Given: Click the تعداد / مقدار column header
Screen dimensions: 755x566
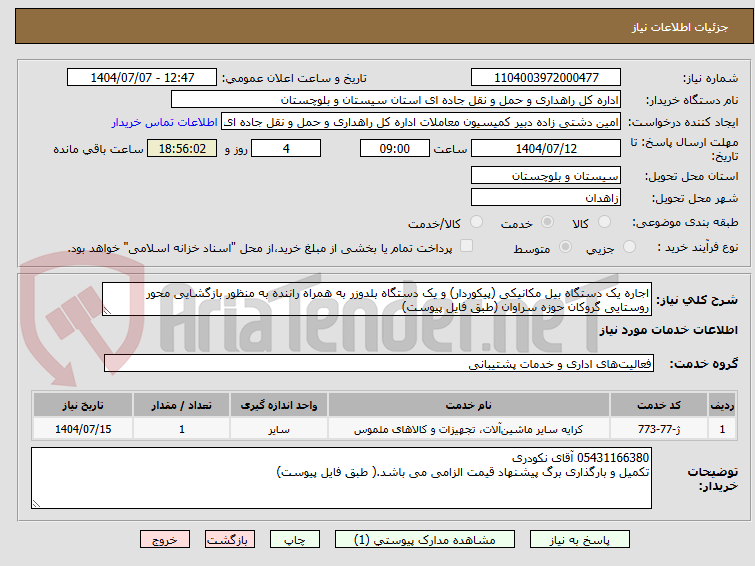Looking at the screenshot, I should click(182, 405).
